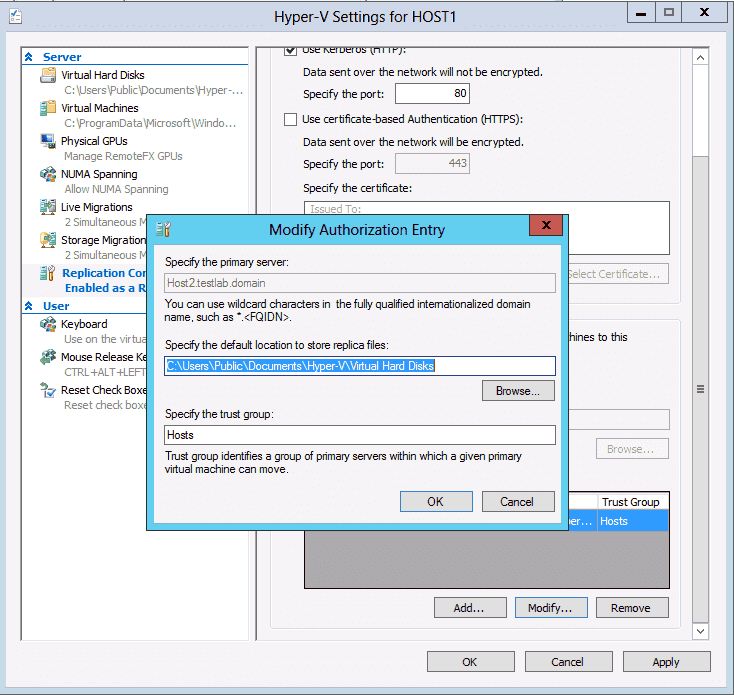
Task: Click the disabled Browse... button behind dialog
Action: (632, 449)
